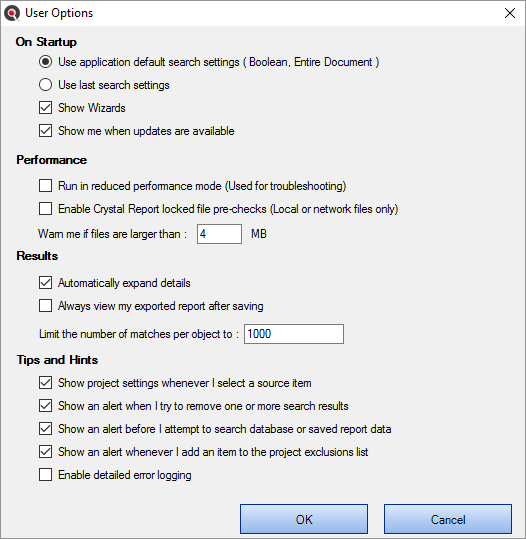Close the User Options dialog
Viewport: 526px width, 539px height.
(x=509, y=13)
